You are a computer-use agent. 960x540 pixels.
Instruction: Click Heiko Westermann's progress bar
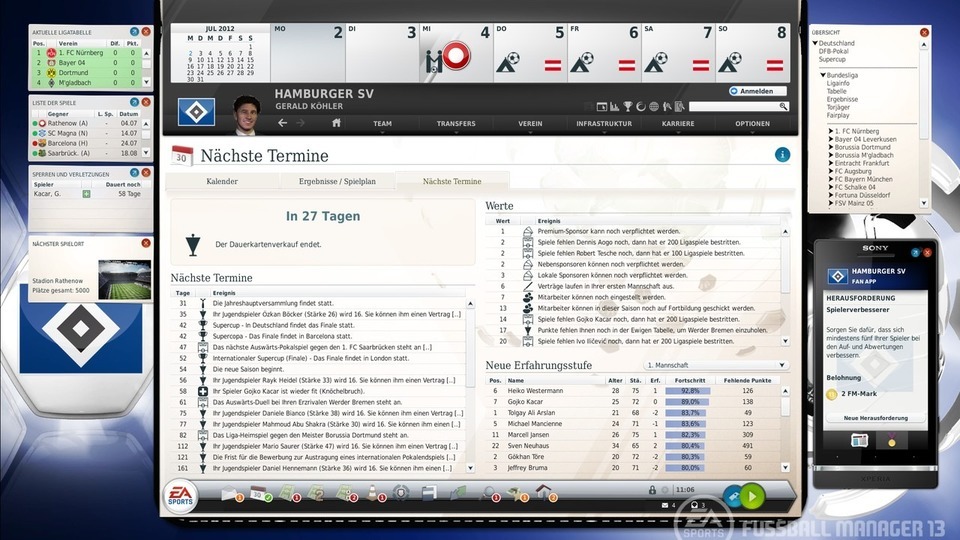[690, 391]
